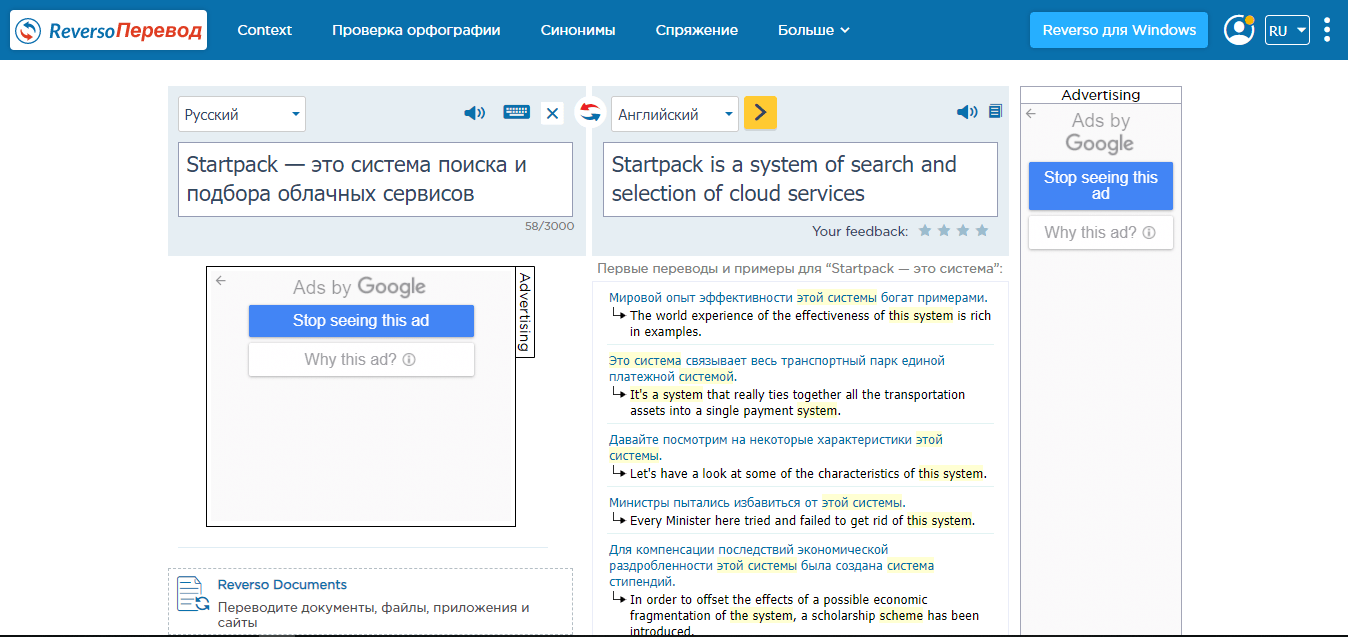Image resolution: width=1348 pixels, height=637 pixels.
Task: Open the Context menu item
Action: click(x=265, y=30)
